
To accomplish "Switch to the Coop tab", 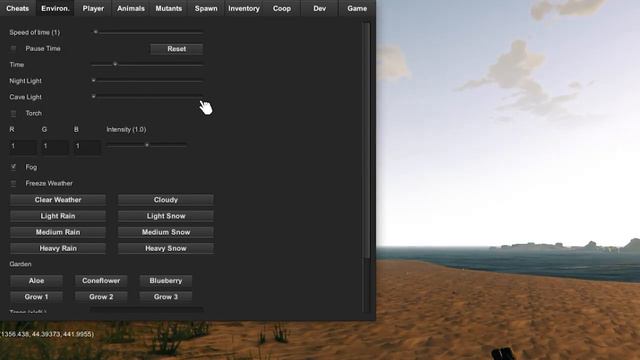I will (x=282, y=8).
